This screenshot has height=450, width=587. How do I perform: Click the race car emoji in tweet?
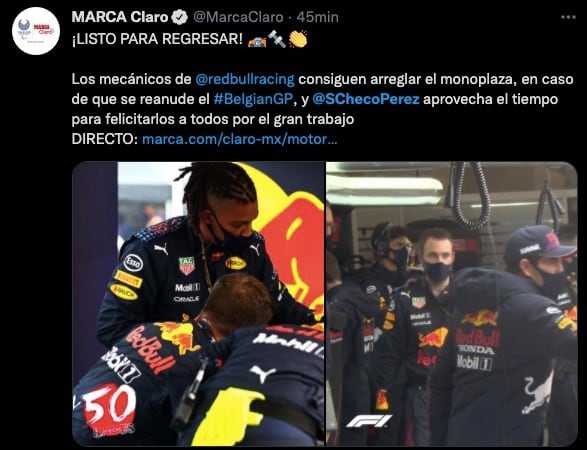pos(257,39)
